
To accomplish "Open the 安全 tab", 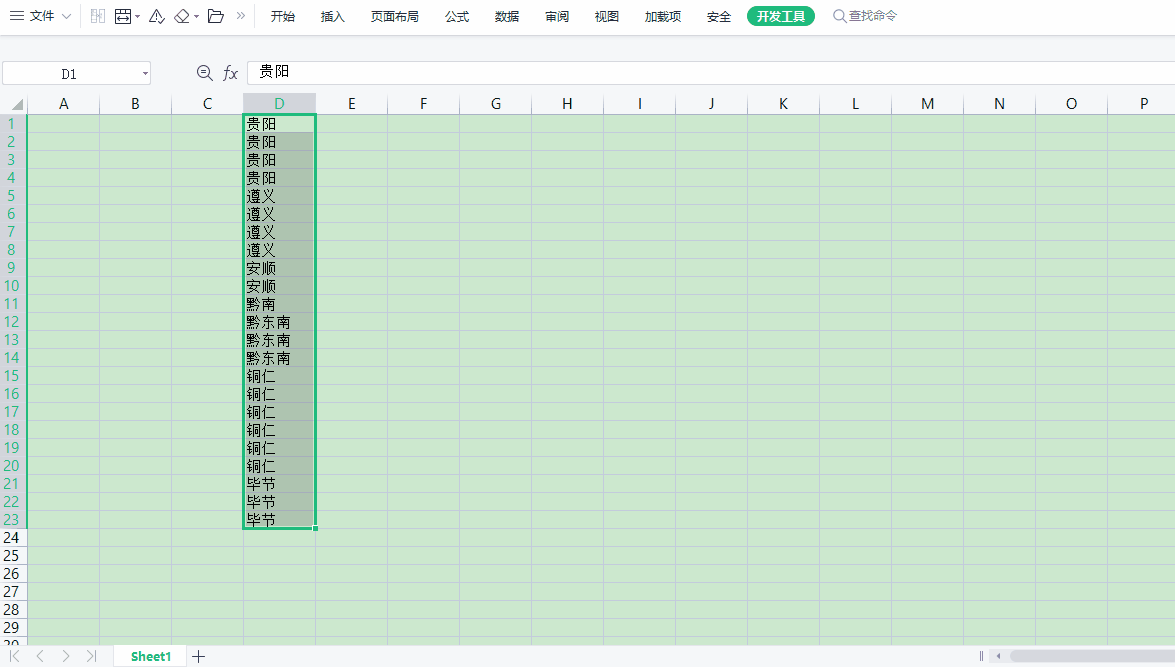I will (719, 16).
